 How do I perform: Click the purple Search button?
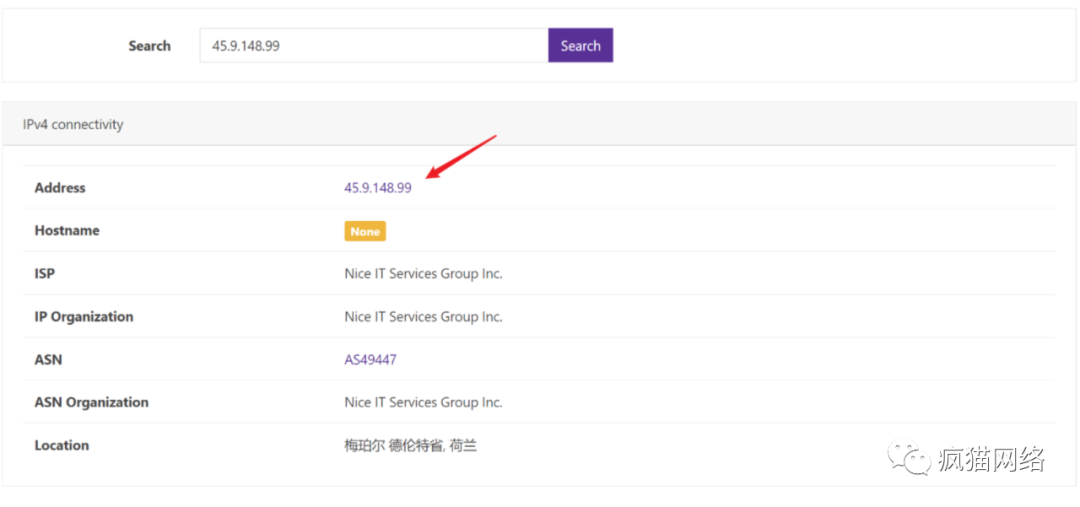(581, 45)
